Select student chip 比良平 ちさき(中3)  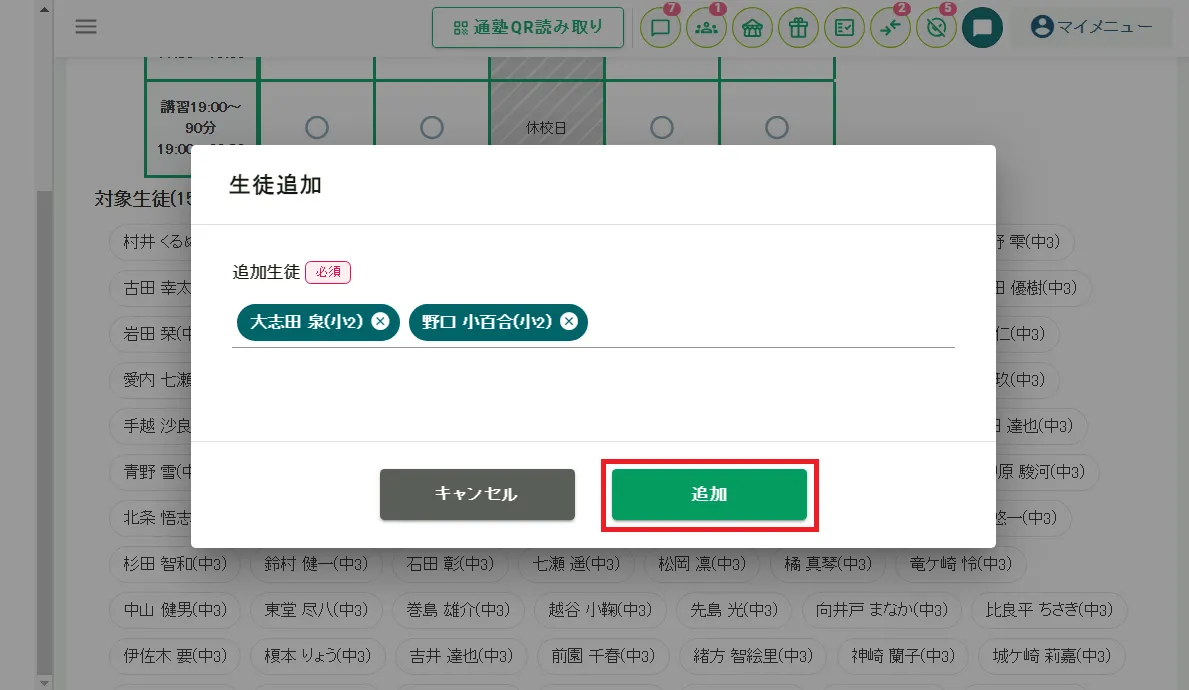point(1049,610)
